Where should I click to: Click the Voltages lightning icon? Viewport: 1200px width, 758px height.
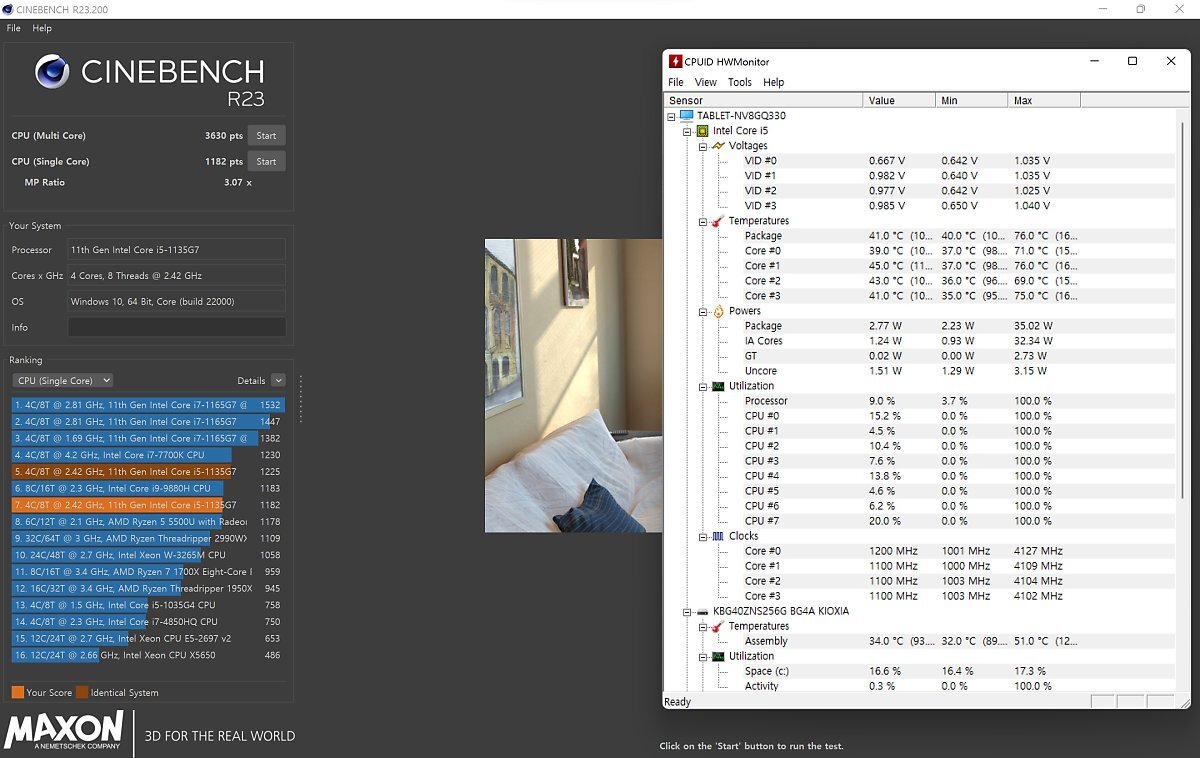tap(718, 146)
